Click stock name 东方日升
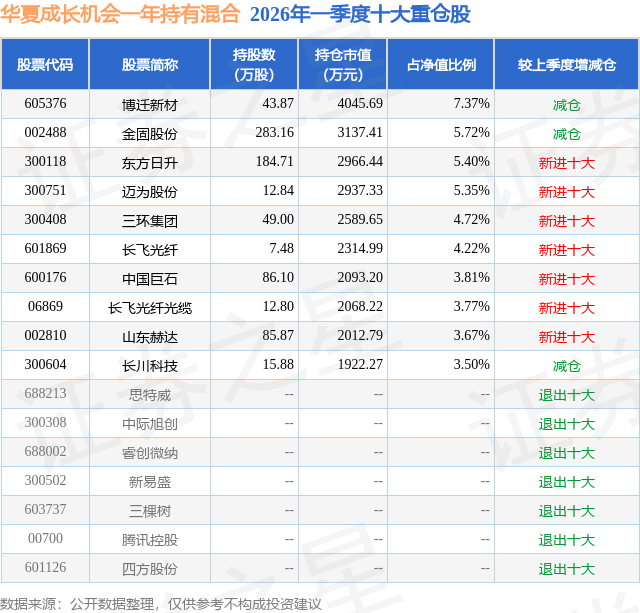Screen dimensions: 640x613 [150, 163]
